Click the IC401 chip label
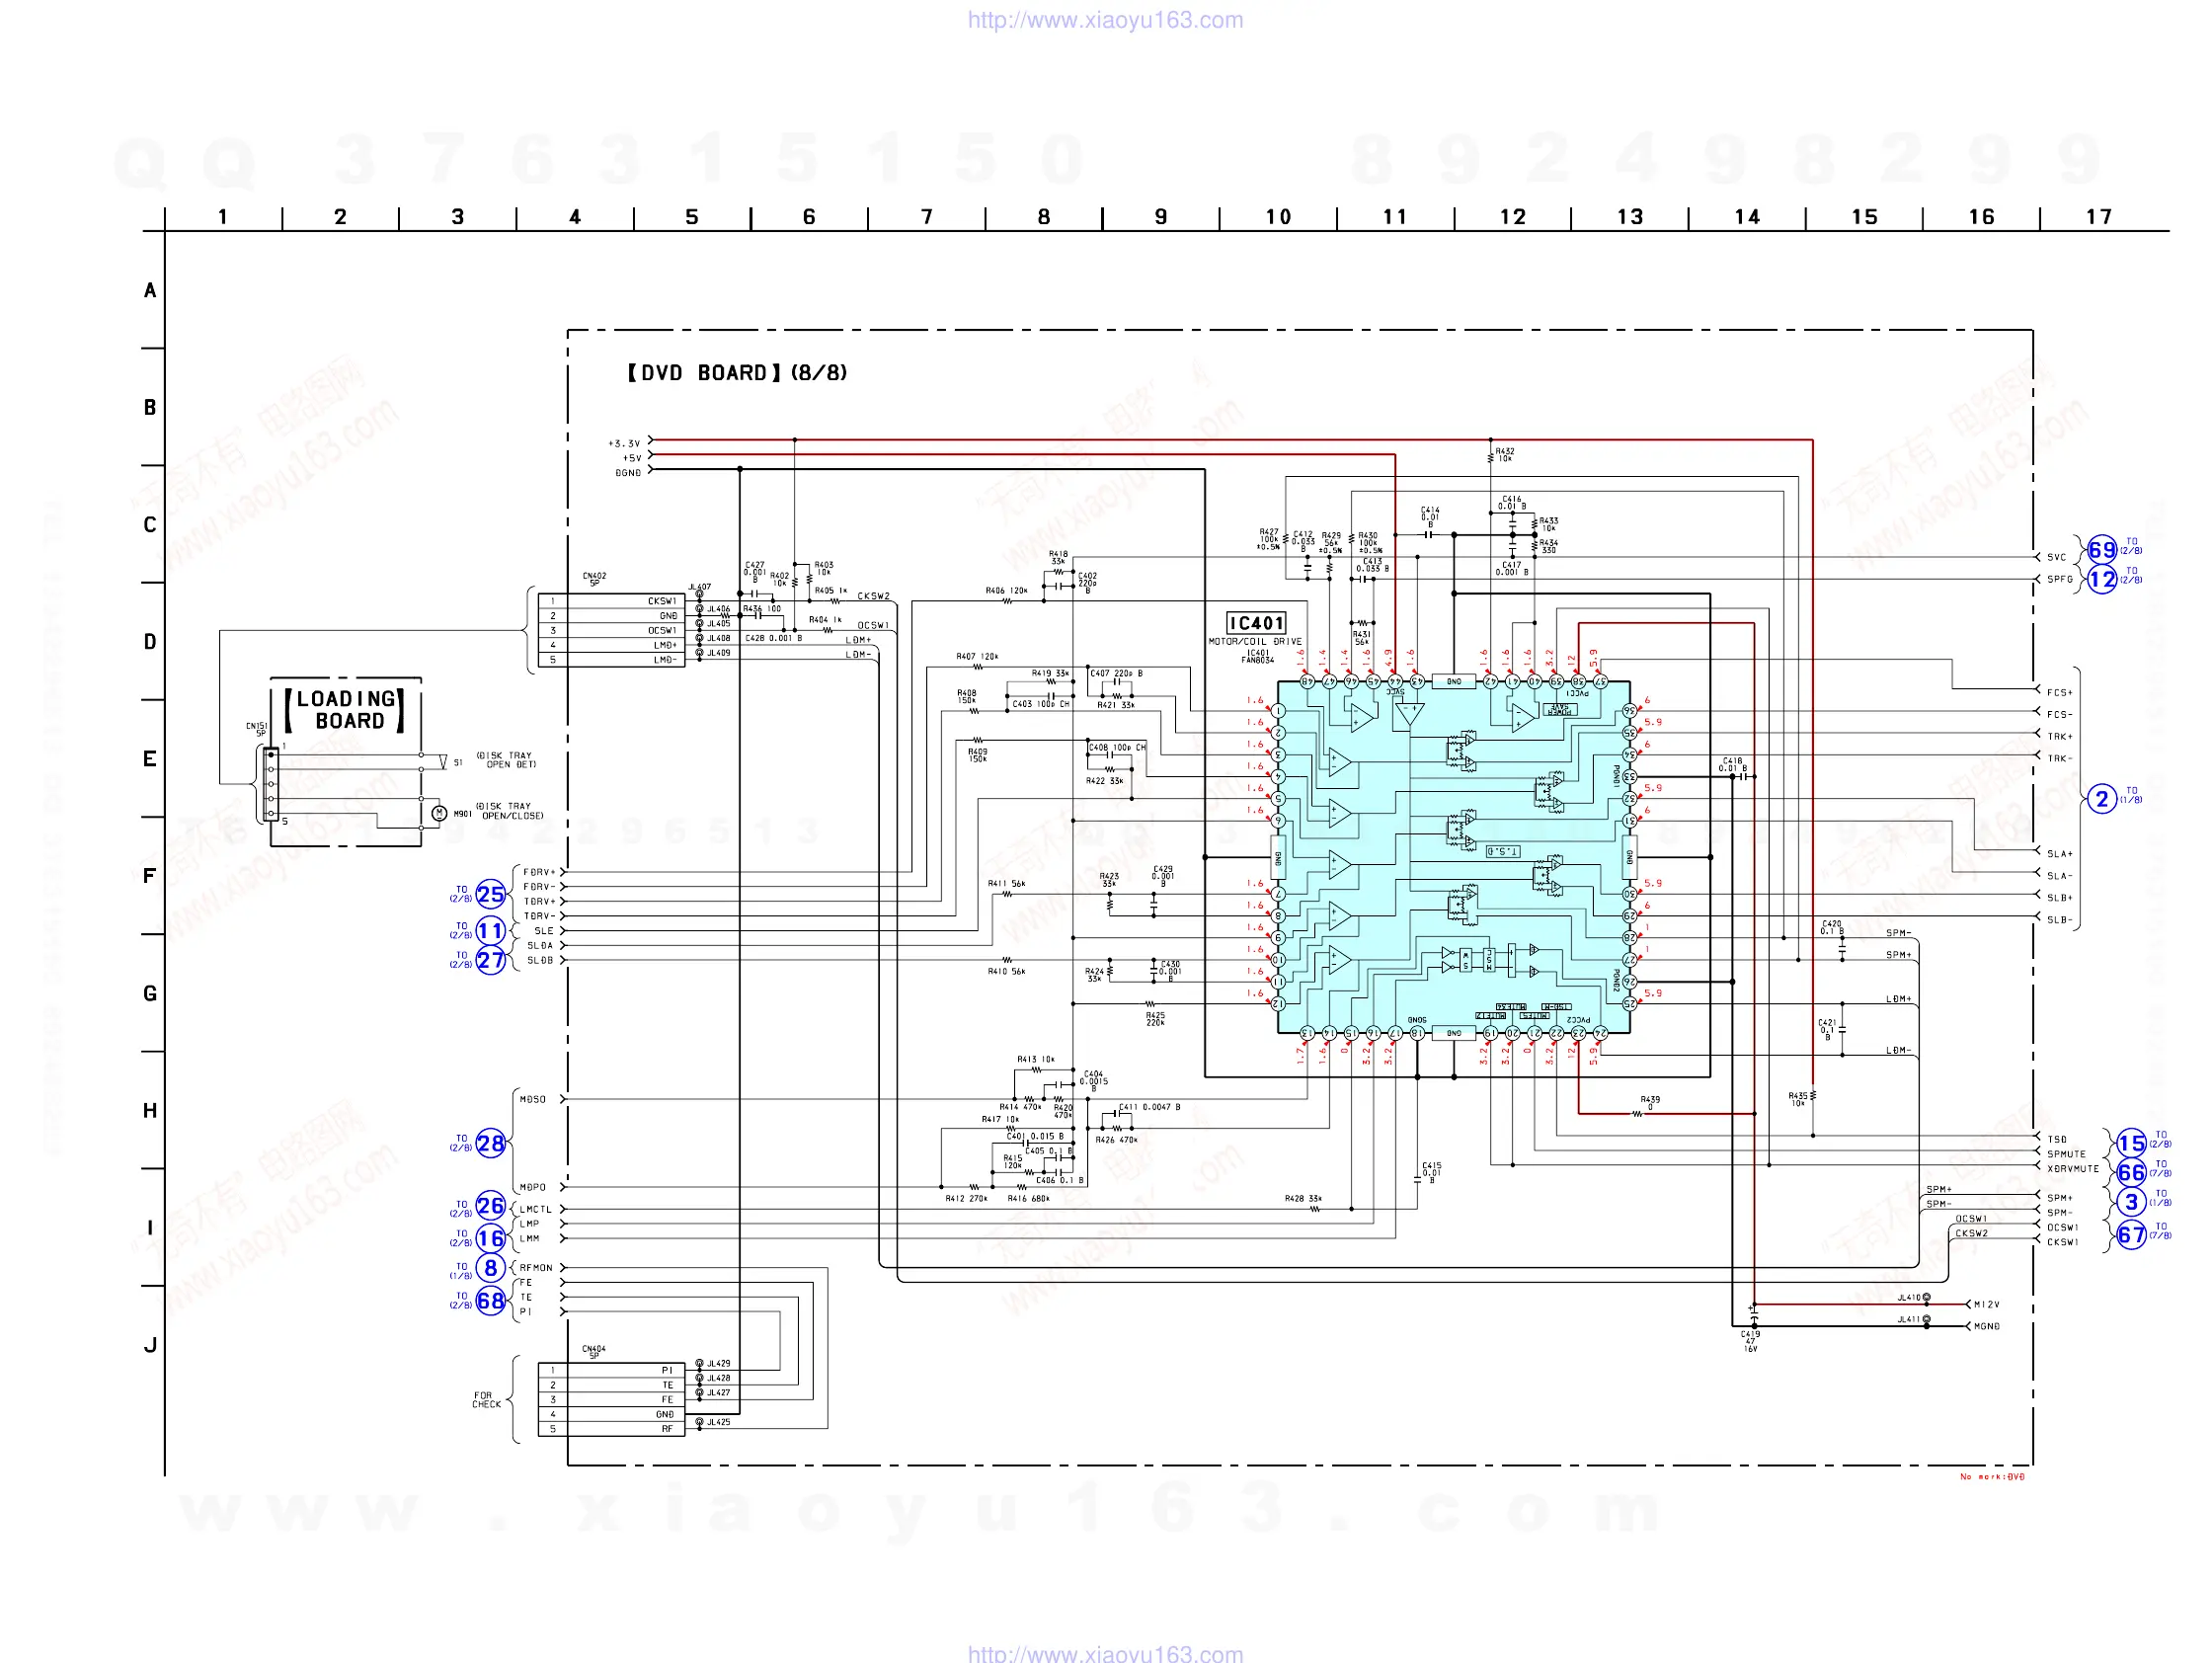The height and width of the screenshot is (1663, 2212). [x=1256, y=623]
